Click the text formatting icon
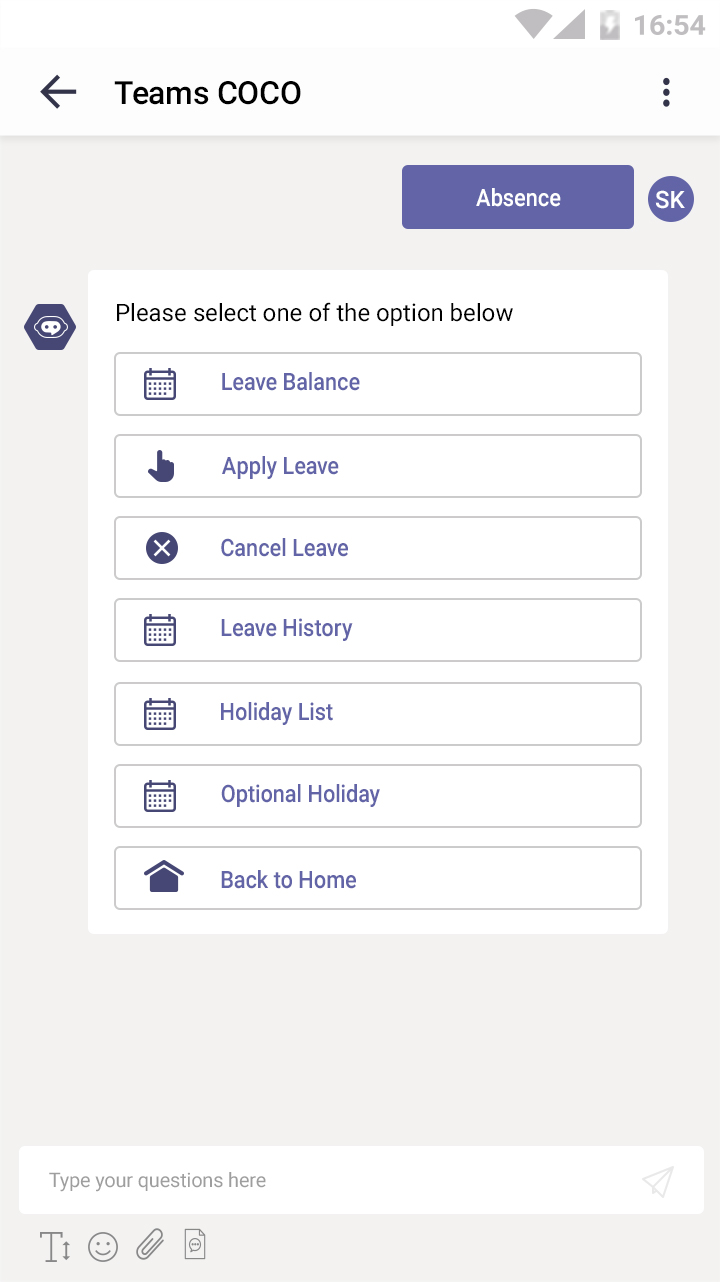This screenshot has width=720, height=1282. point(55,1247)
